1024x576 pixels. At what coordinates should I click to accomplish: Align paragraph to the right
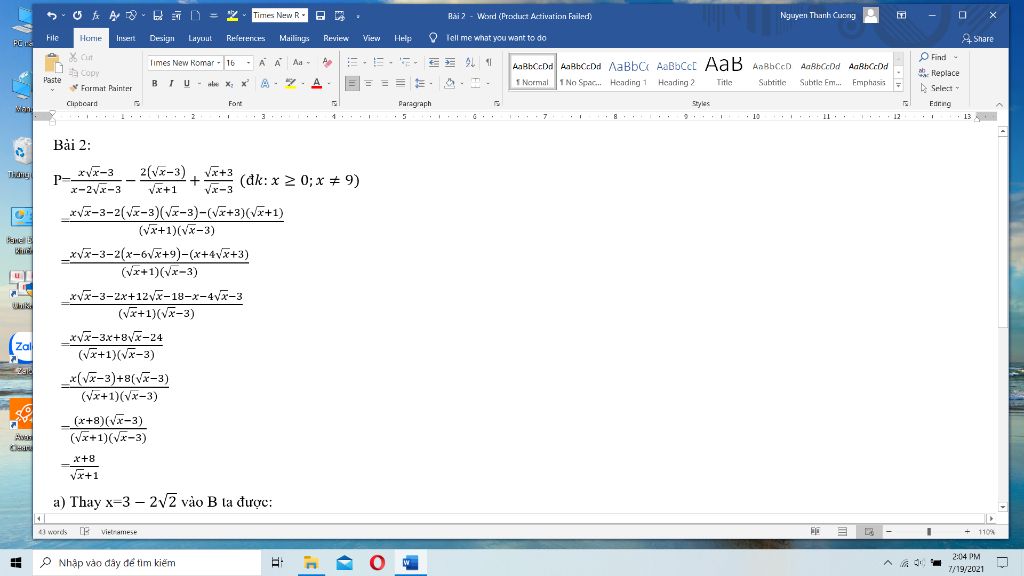(385, 84)
